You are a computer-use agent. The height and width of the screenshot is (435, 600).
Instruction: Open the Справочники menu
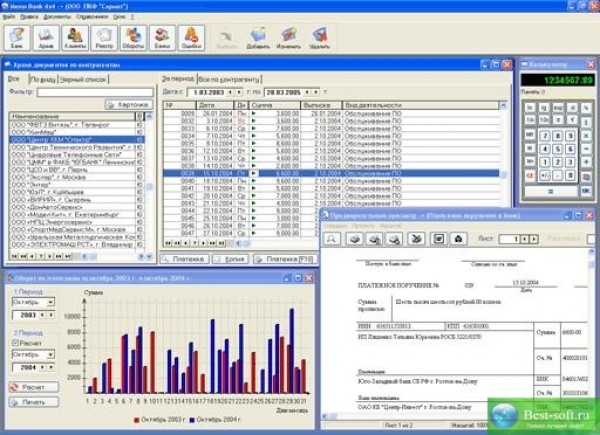click(92, 17)
